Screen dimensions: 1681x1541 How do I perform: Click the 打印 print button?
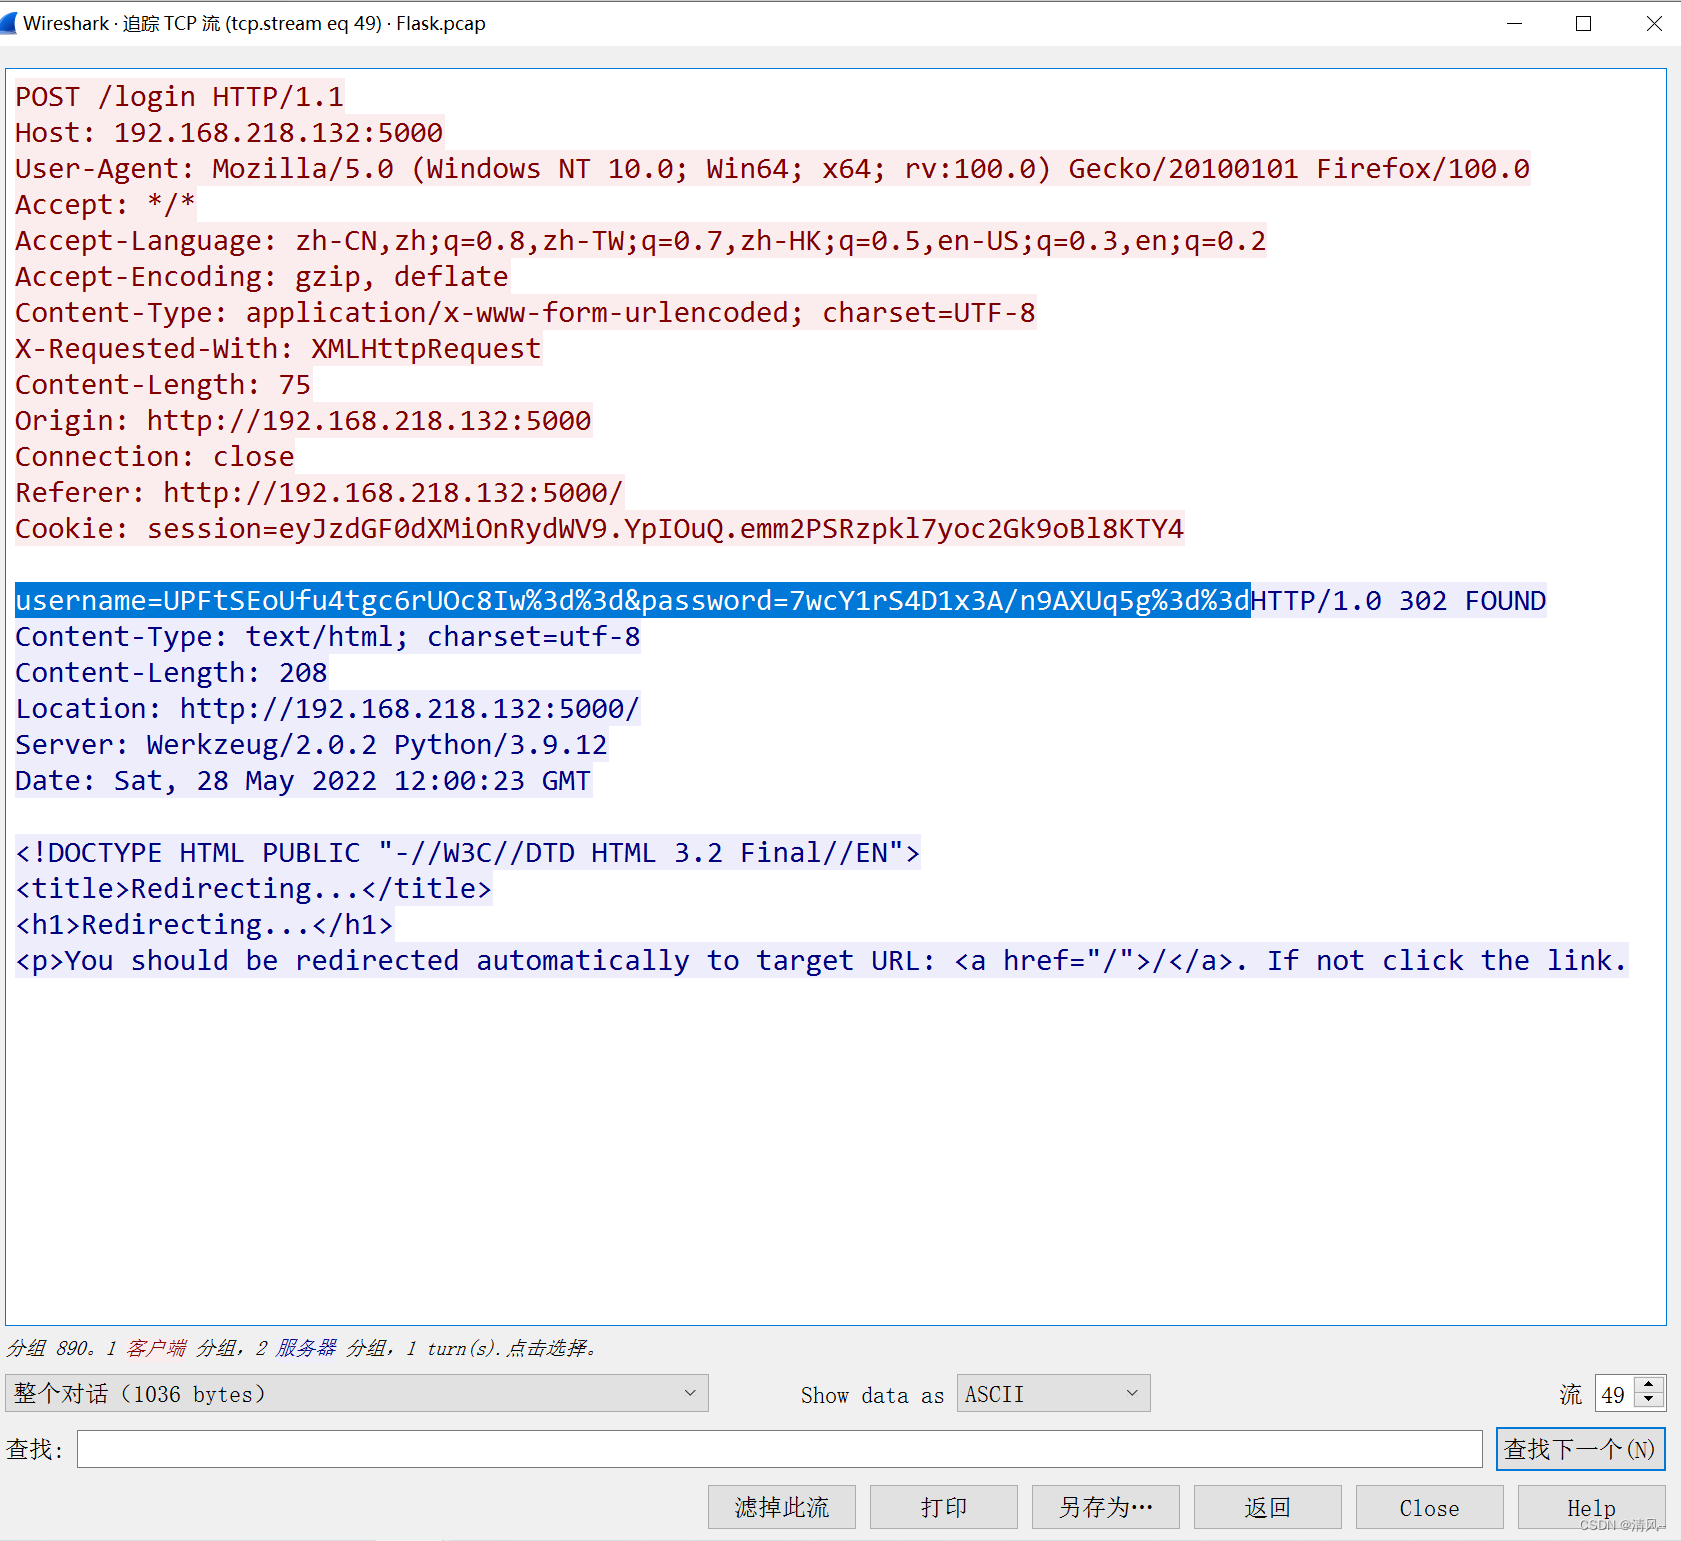(944, 1507)
